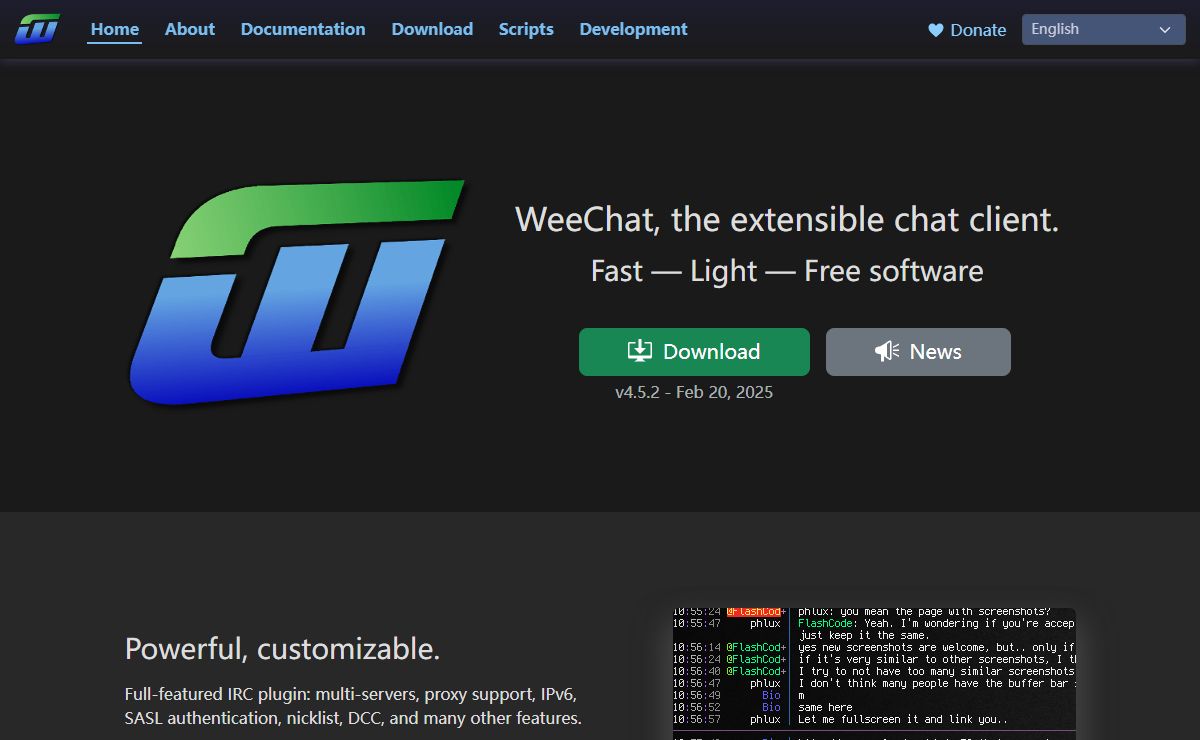Click the download icon in green button
The width and height of the screenshot is (1200, 740).
pyautogui.click(x=640, y=351)
